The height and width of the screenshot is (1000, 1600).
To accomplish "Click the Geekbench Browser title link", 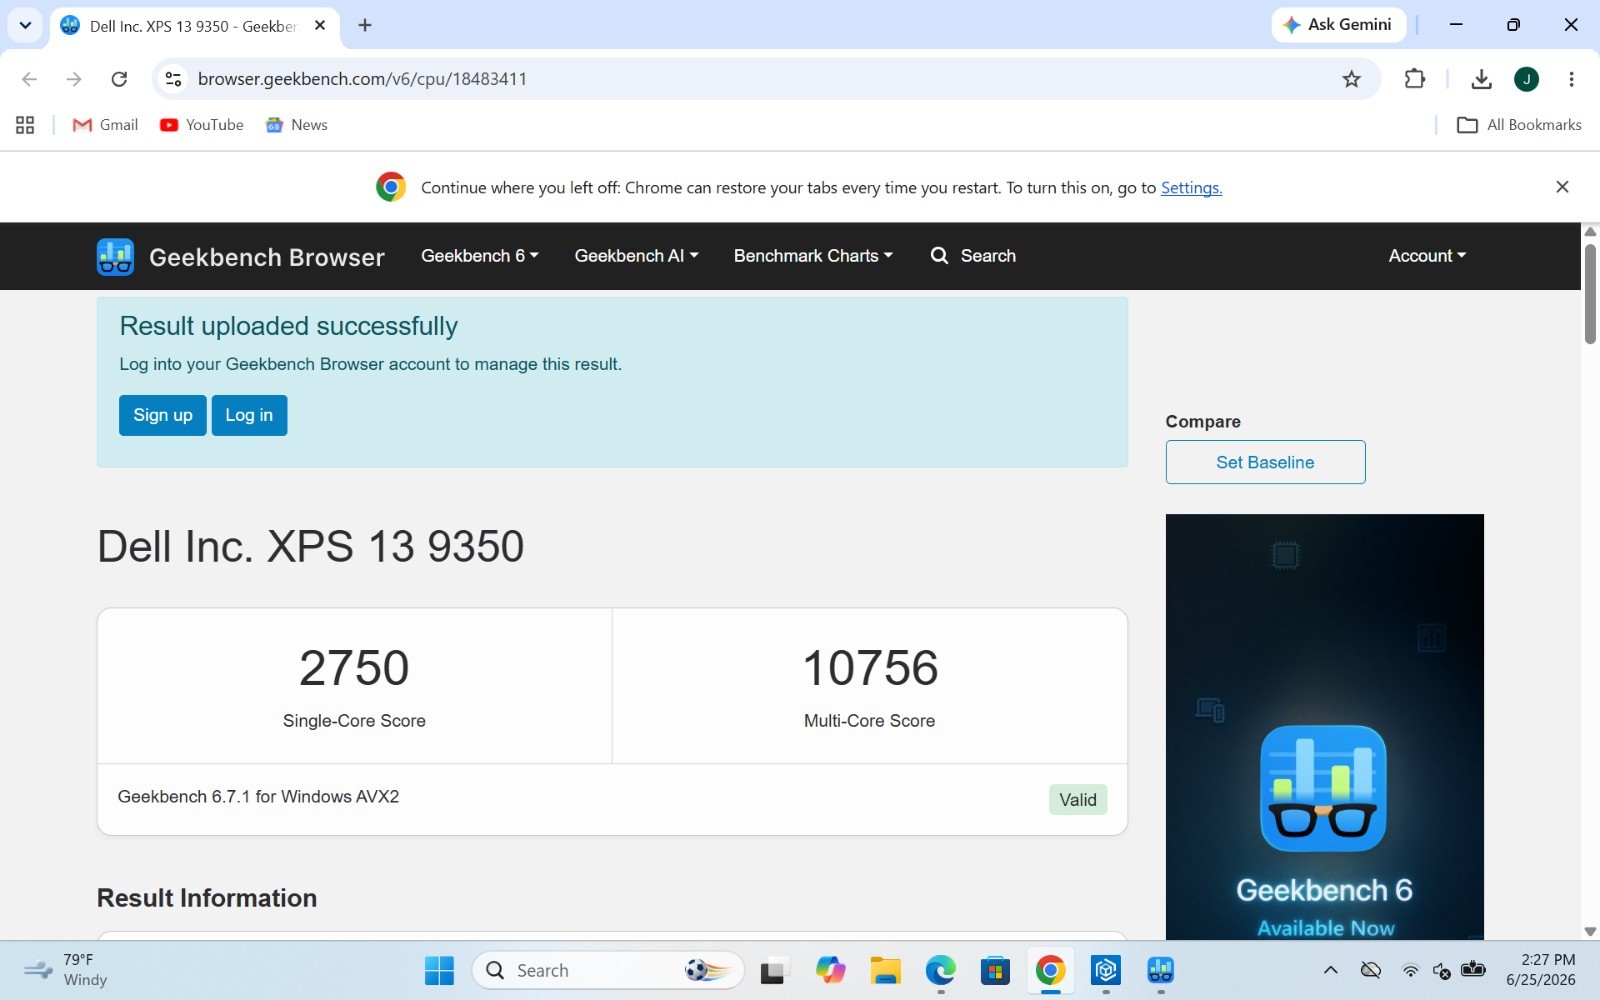I will 267,257.
